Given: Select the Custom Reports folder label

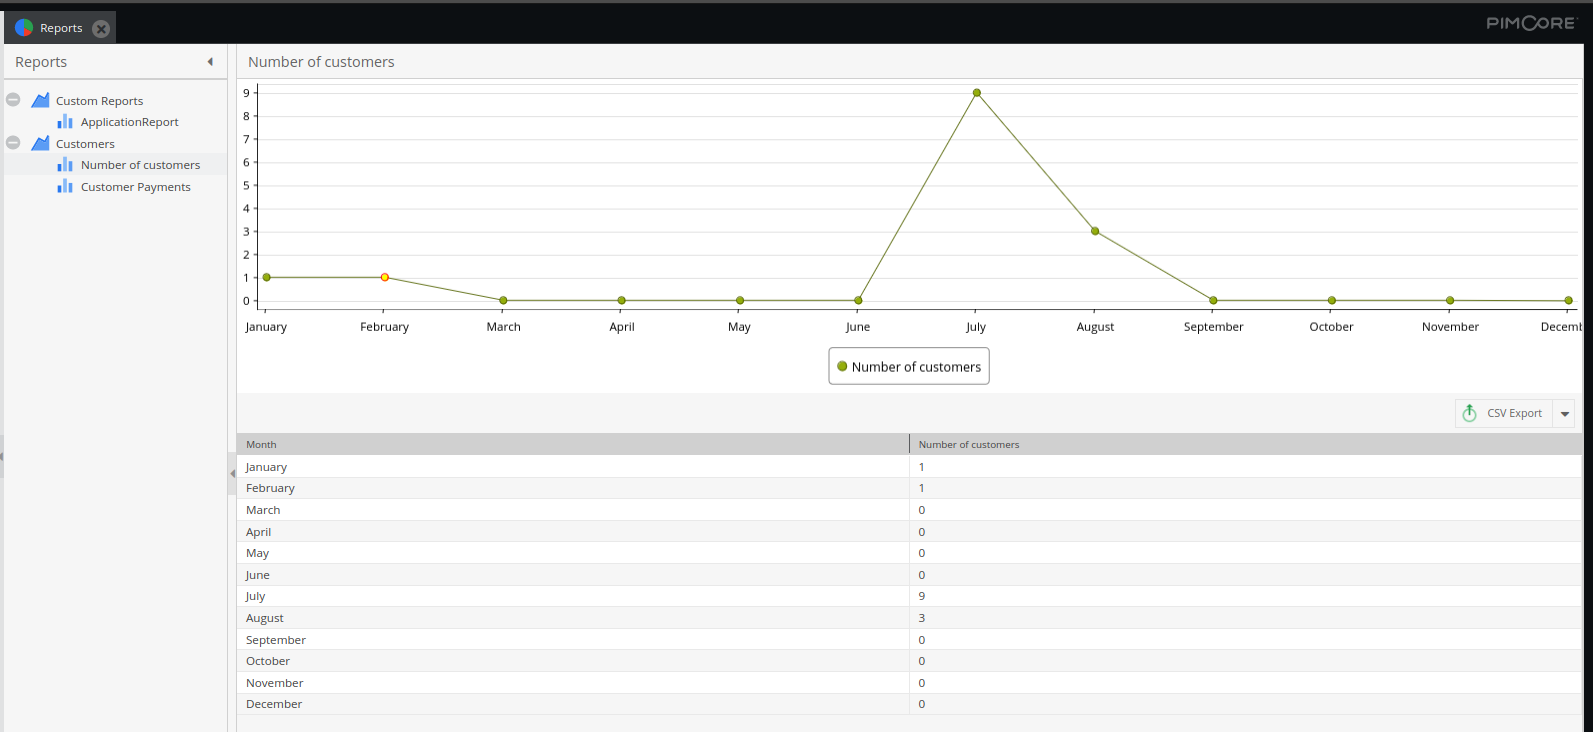Looking at the screenshot, I should (x=99, y=101).
